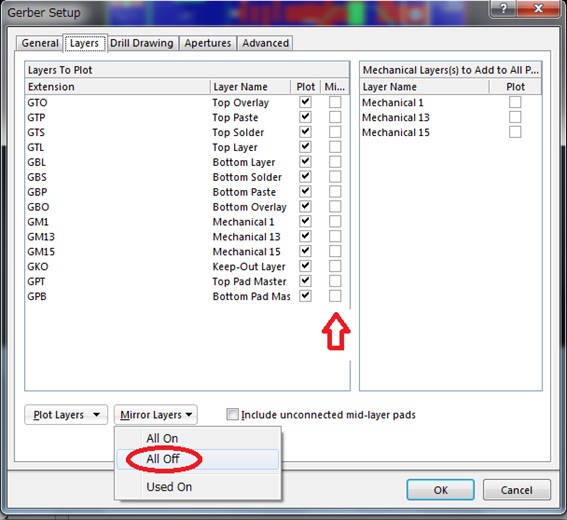Click Plot header in Mechanical Layers panel
Screen dimensions: 567x520
click(515, 87)
